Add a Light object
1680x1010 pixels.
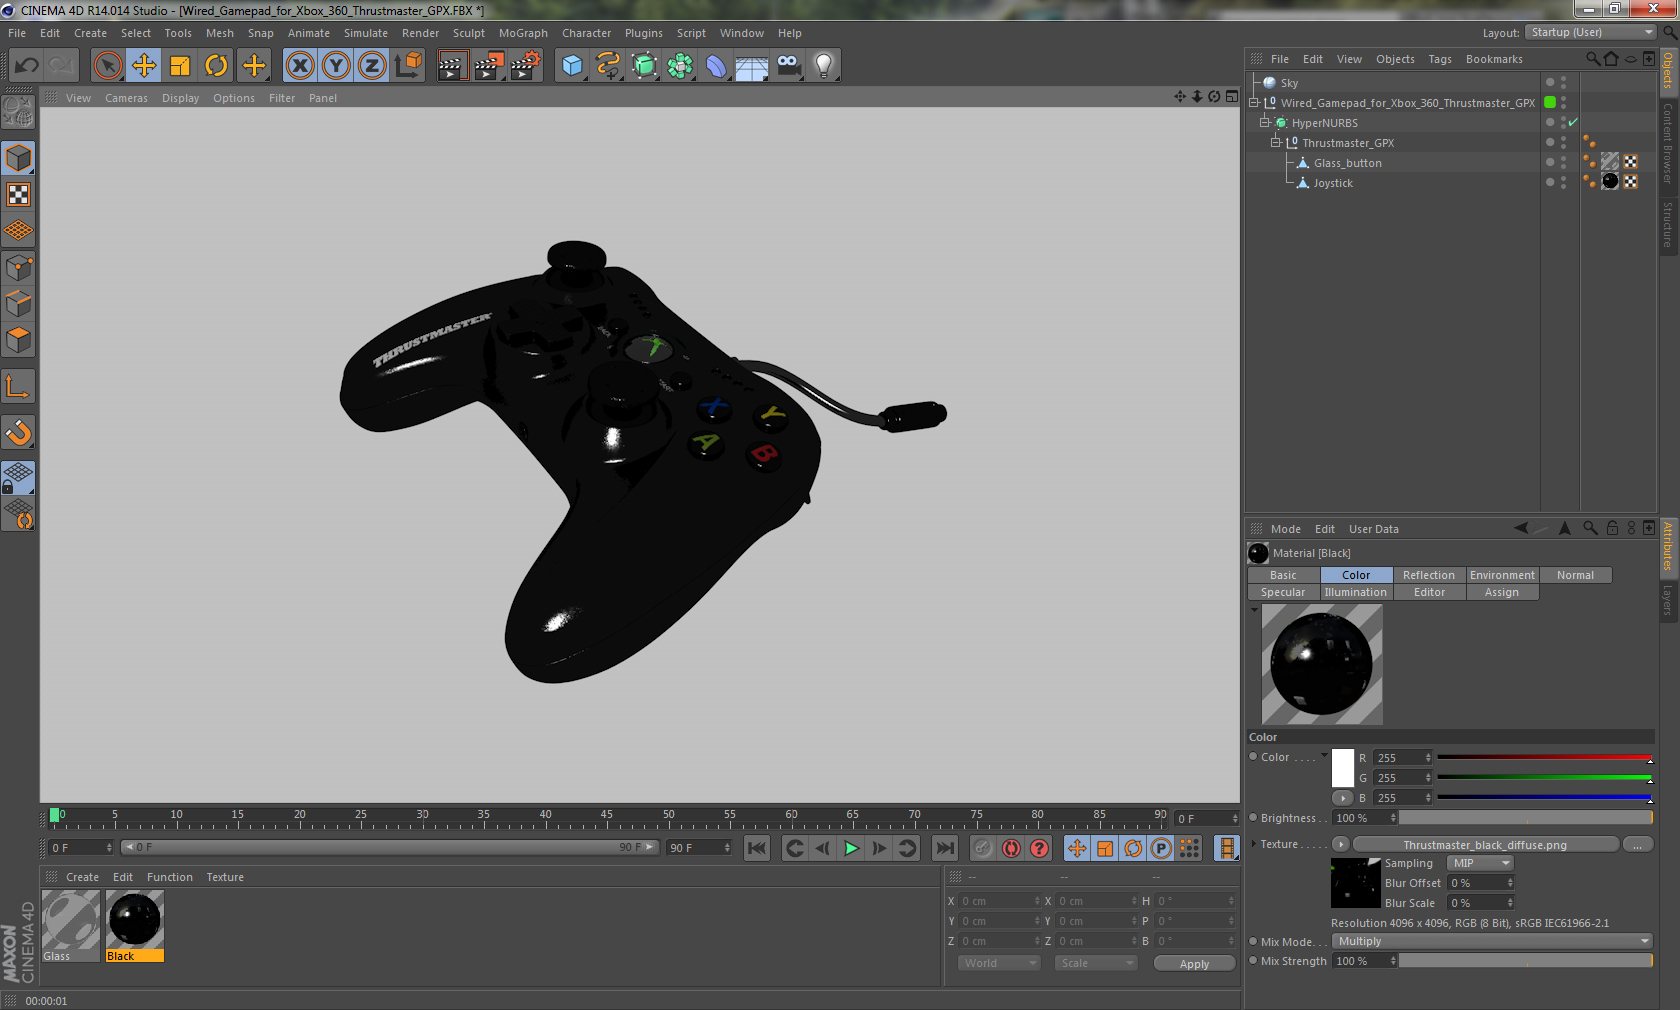point(824,66)
